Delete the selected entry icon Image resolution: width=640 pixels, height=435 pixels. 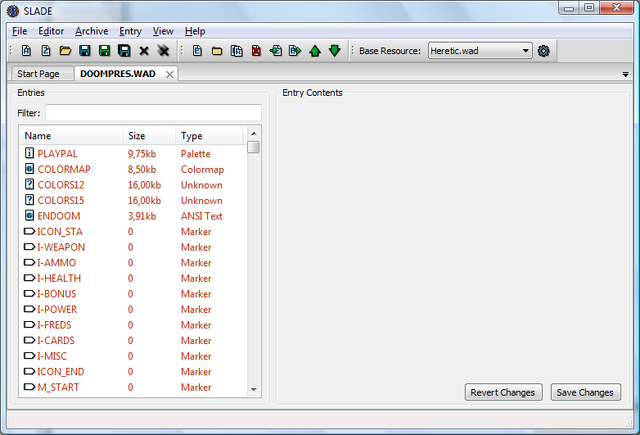coord(256,51)
